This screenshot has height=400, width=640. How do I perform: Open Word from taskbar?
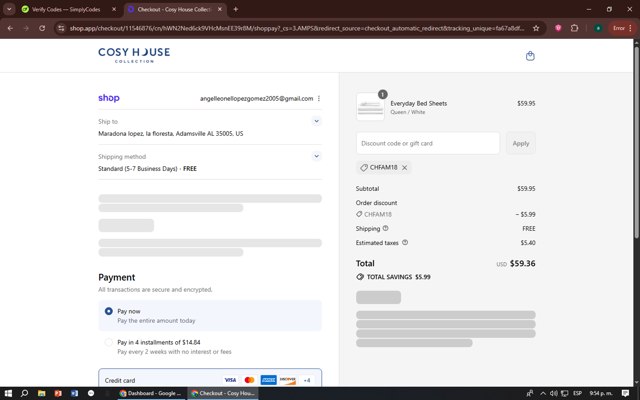pyautogui.click(x=74, y=393)
